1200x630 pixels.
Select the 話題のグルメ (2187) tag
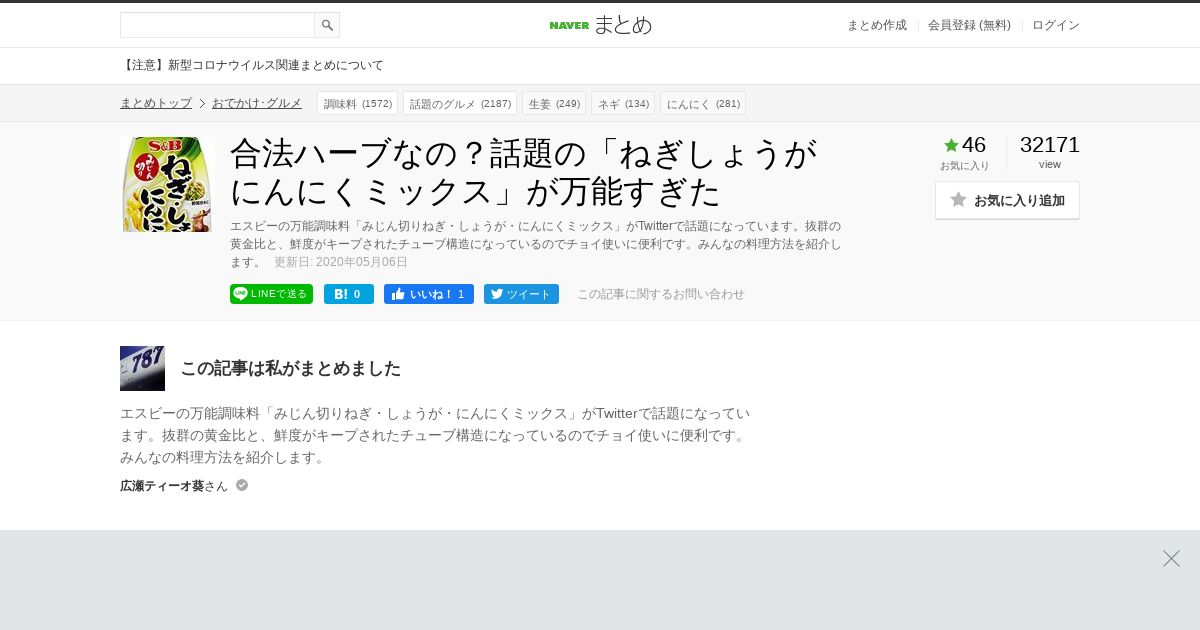460,103
